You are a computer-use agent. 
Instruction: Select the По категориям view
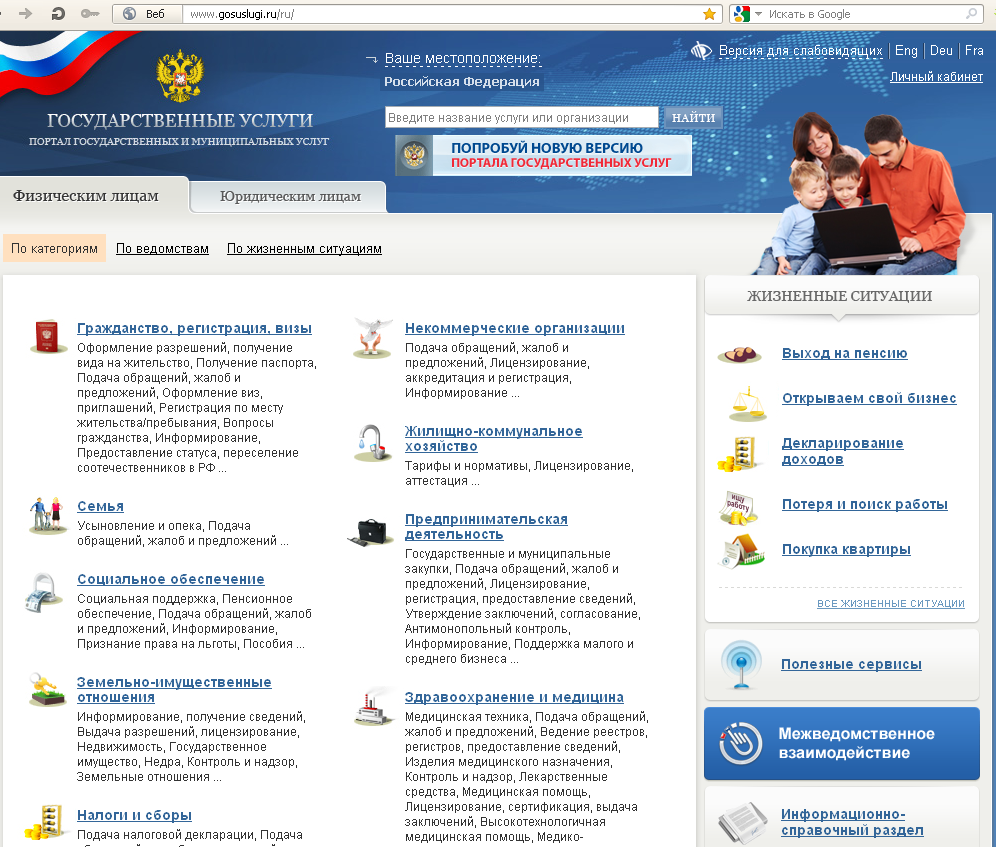tap(54, 248)
